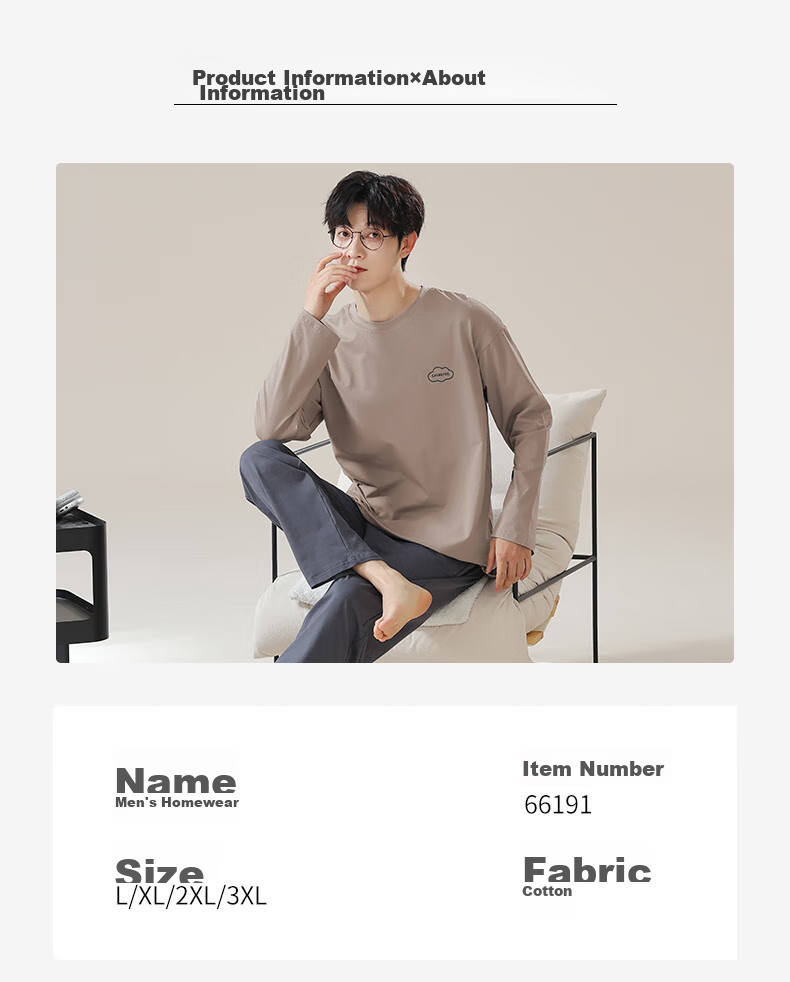Select the Name heading
Image resolution: width=790 pixels, height=982 pixels.
click(x=175, y=781)
